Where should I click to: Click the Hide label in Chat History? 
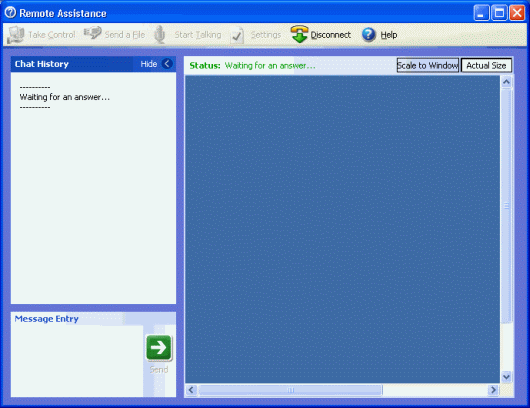pyautogui.click(x=149, y=64)
